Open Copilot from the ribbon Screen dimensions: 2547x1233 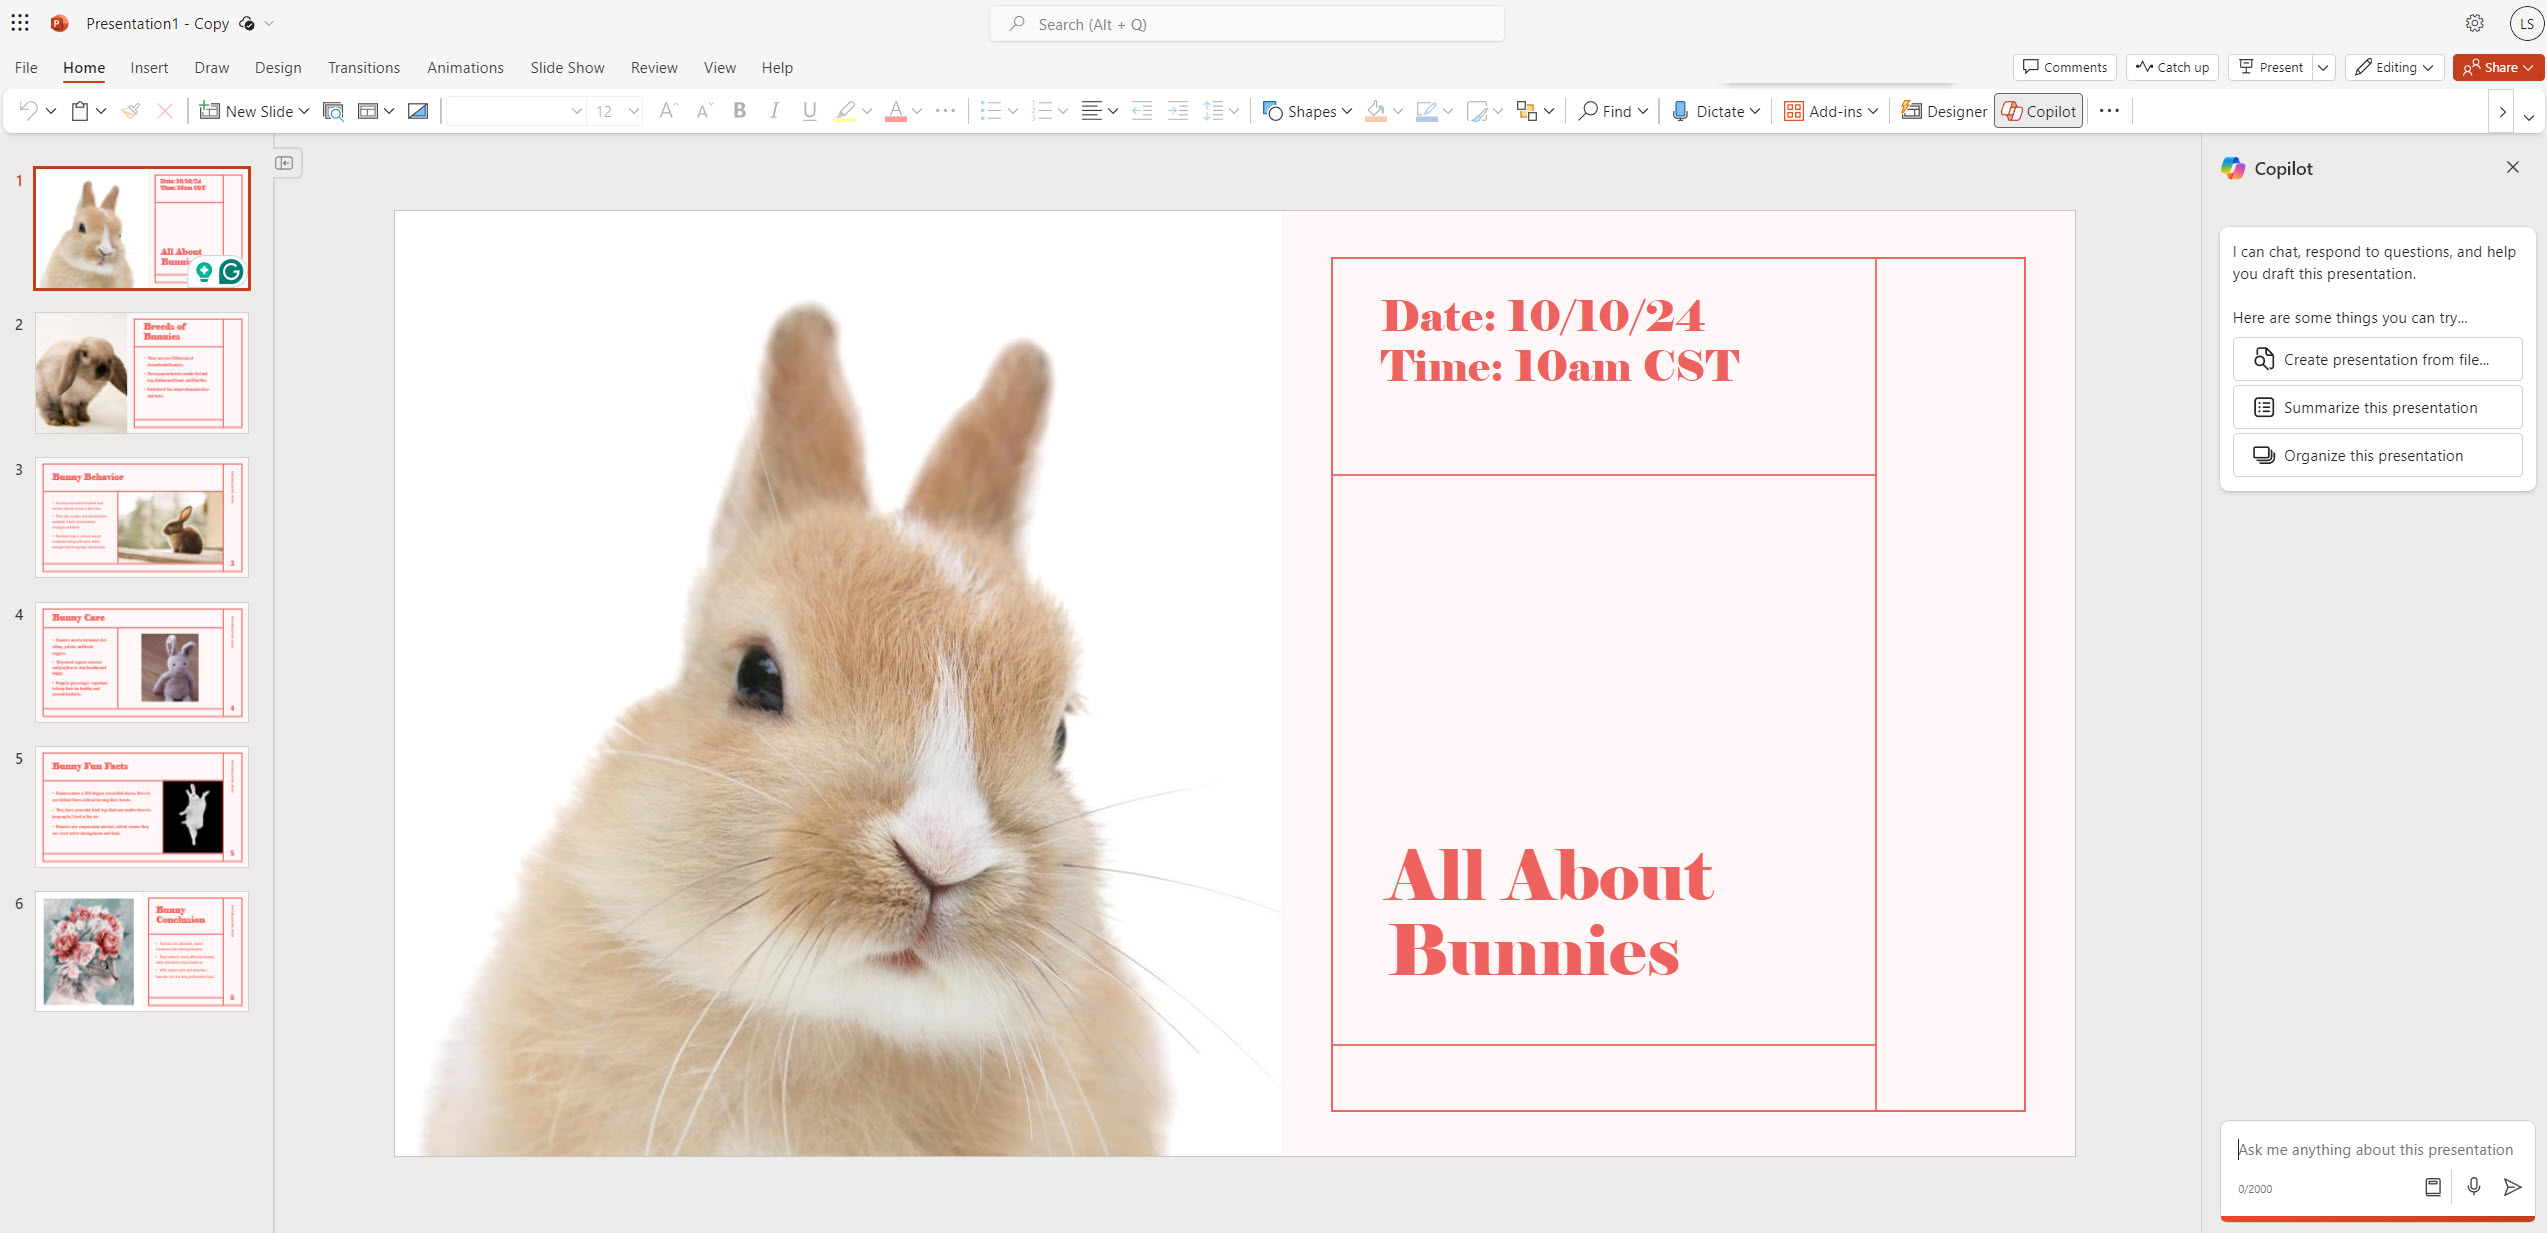point(2038,110)
